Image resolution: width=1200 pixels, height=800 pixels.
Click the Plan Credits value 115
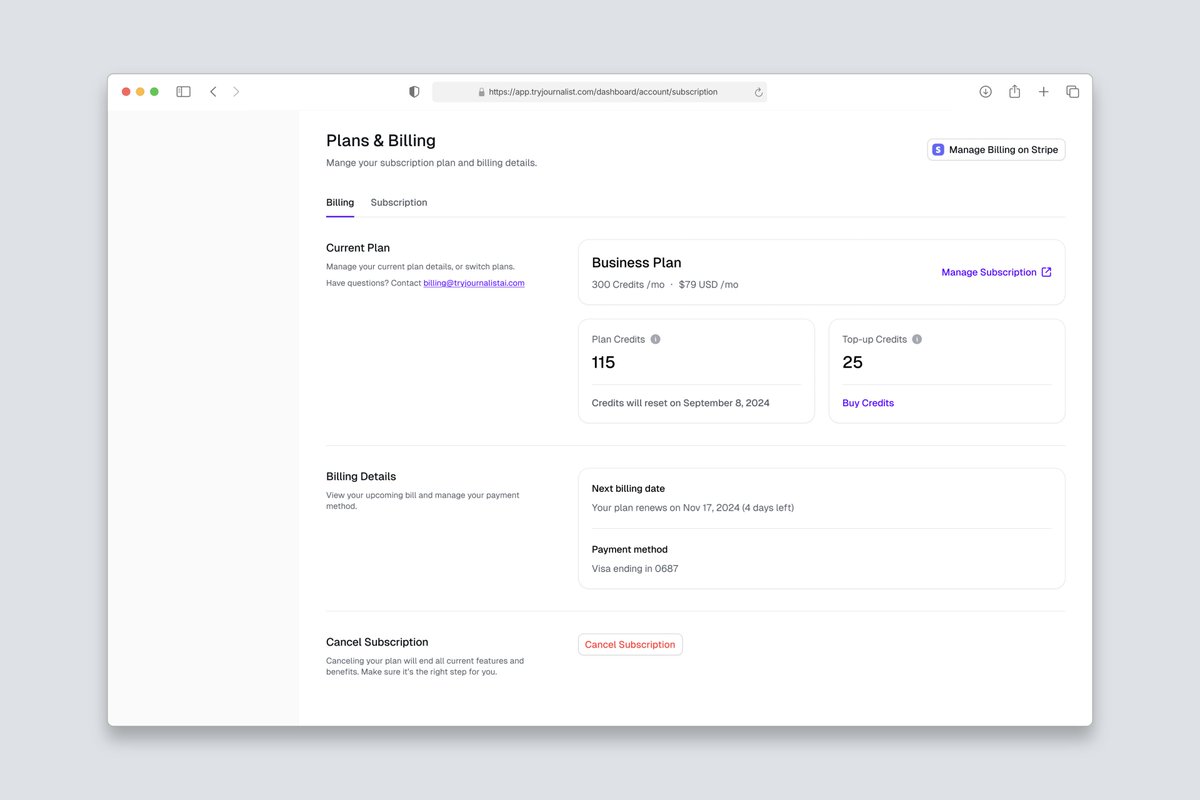coord(603,362)
